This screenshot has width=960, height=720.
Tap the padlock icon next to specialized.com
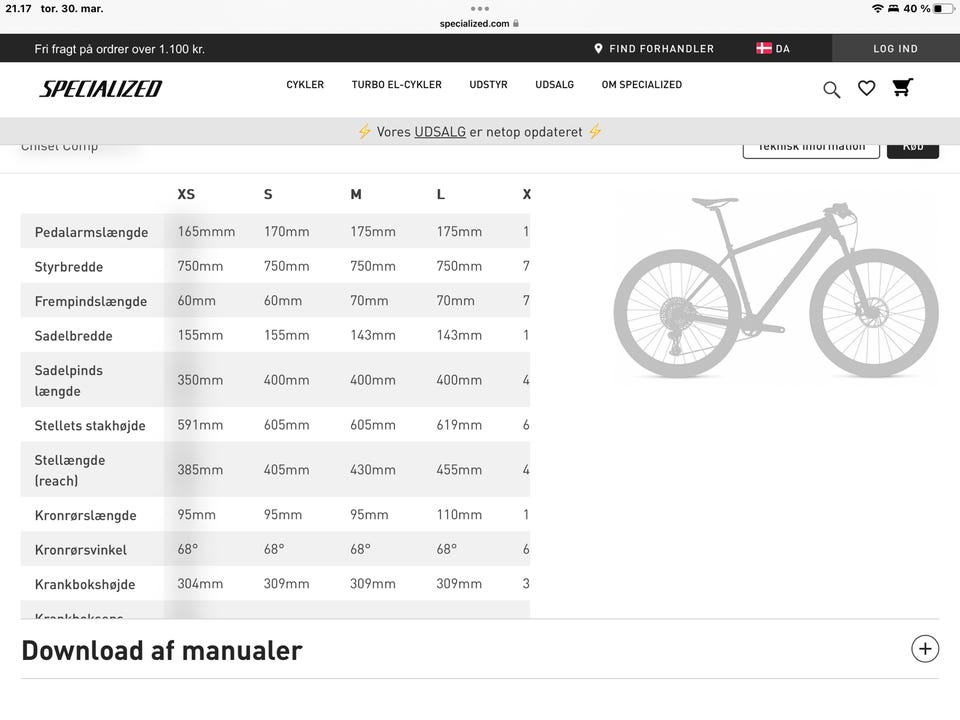click(516, 23)
